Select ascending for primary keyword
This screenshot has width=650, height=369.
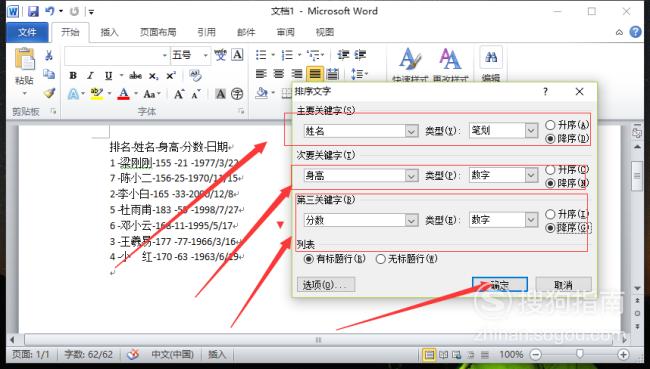[x=550, y=125]
